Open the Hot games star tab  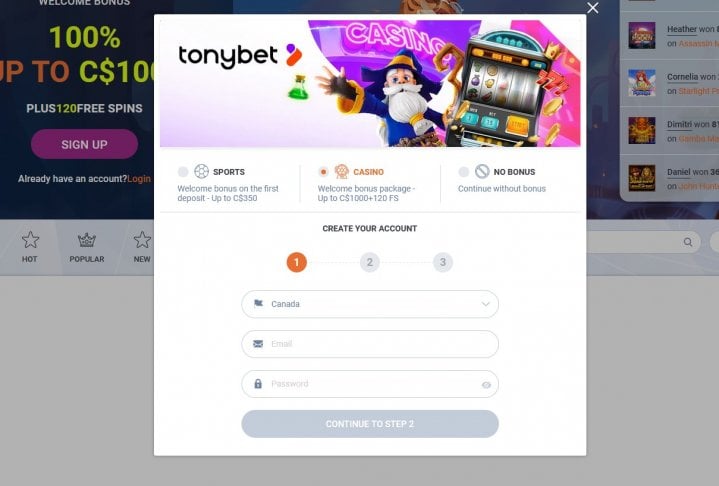pos(30,247)
